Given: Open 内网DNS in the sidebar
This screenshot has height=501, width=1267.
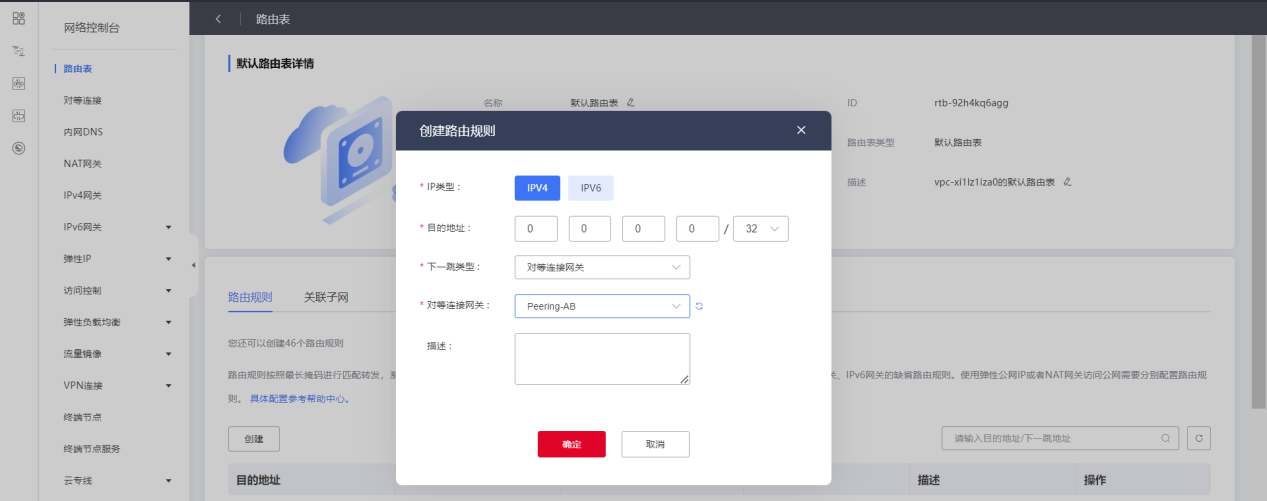Looking at the screenshot, I should 82,132.
